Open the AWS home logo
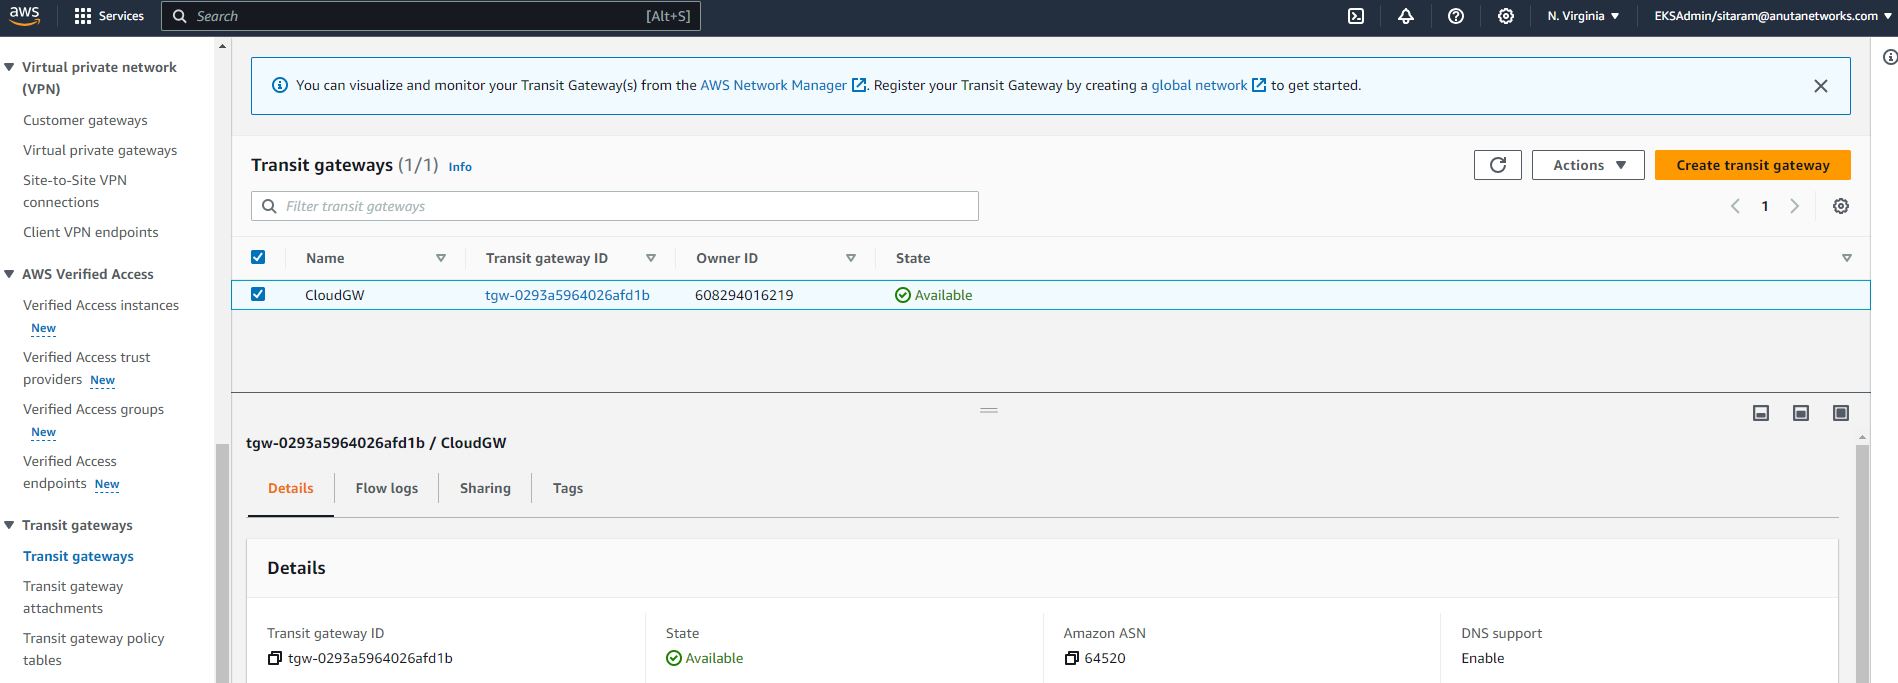The width and height of the screenshot is (1898, 683). pyautogui.click(x=25, y=16)
